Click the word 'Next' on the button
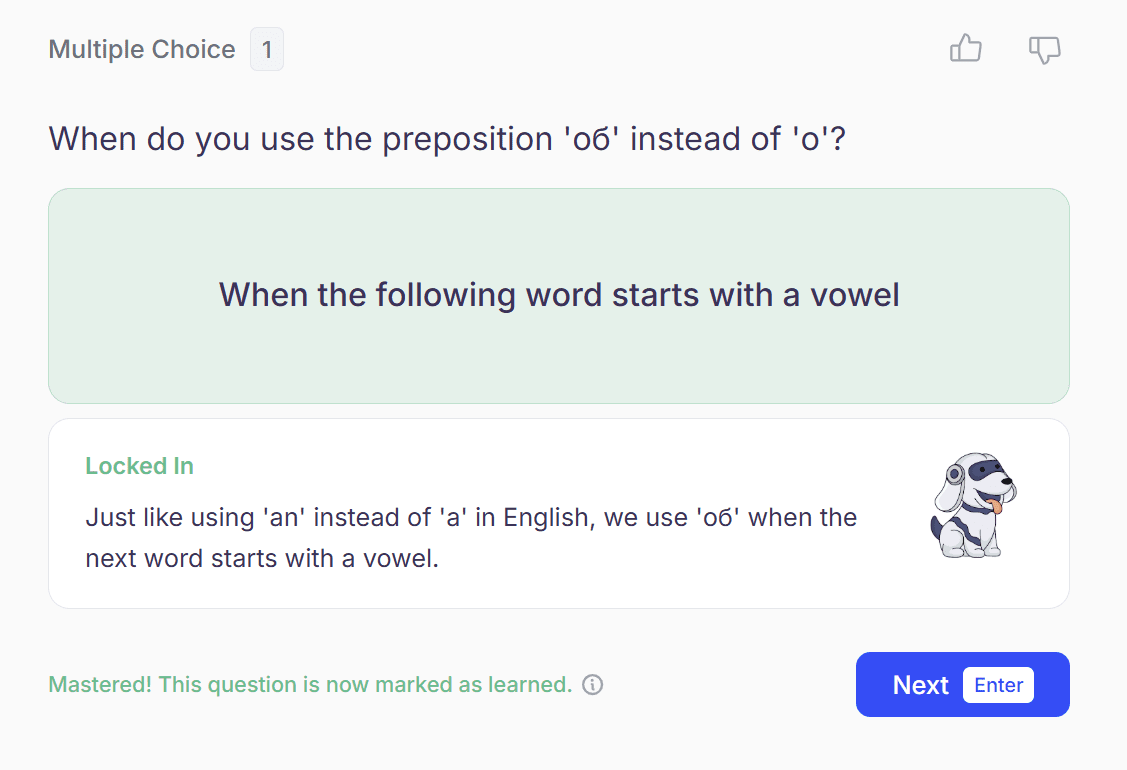Image resolution: width=1127 pixels, height=770 pixels. click(920, 685)
